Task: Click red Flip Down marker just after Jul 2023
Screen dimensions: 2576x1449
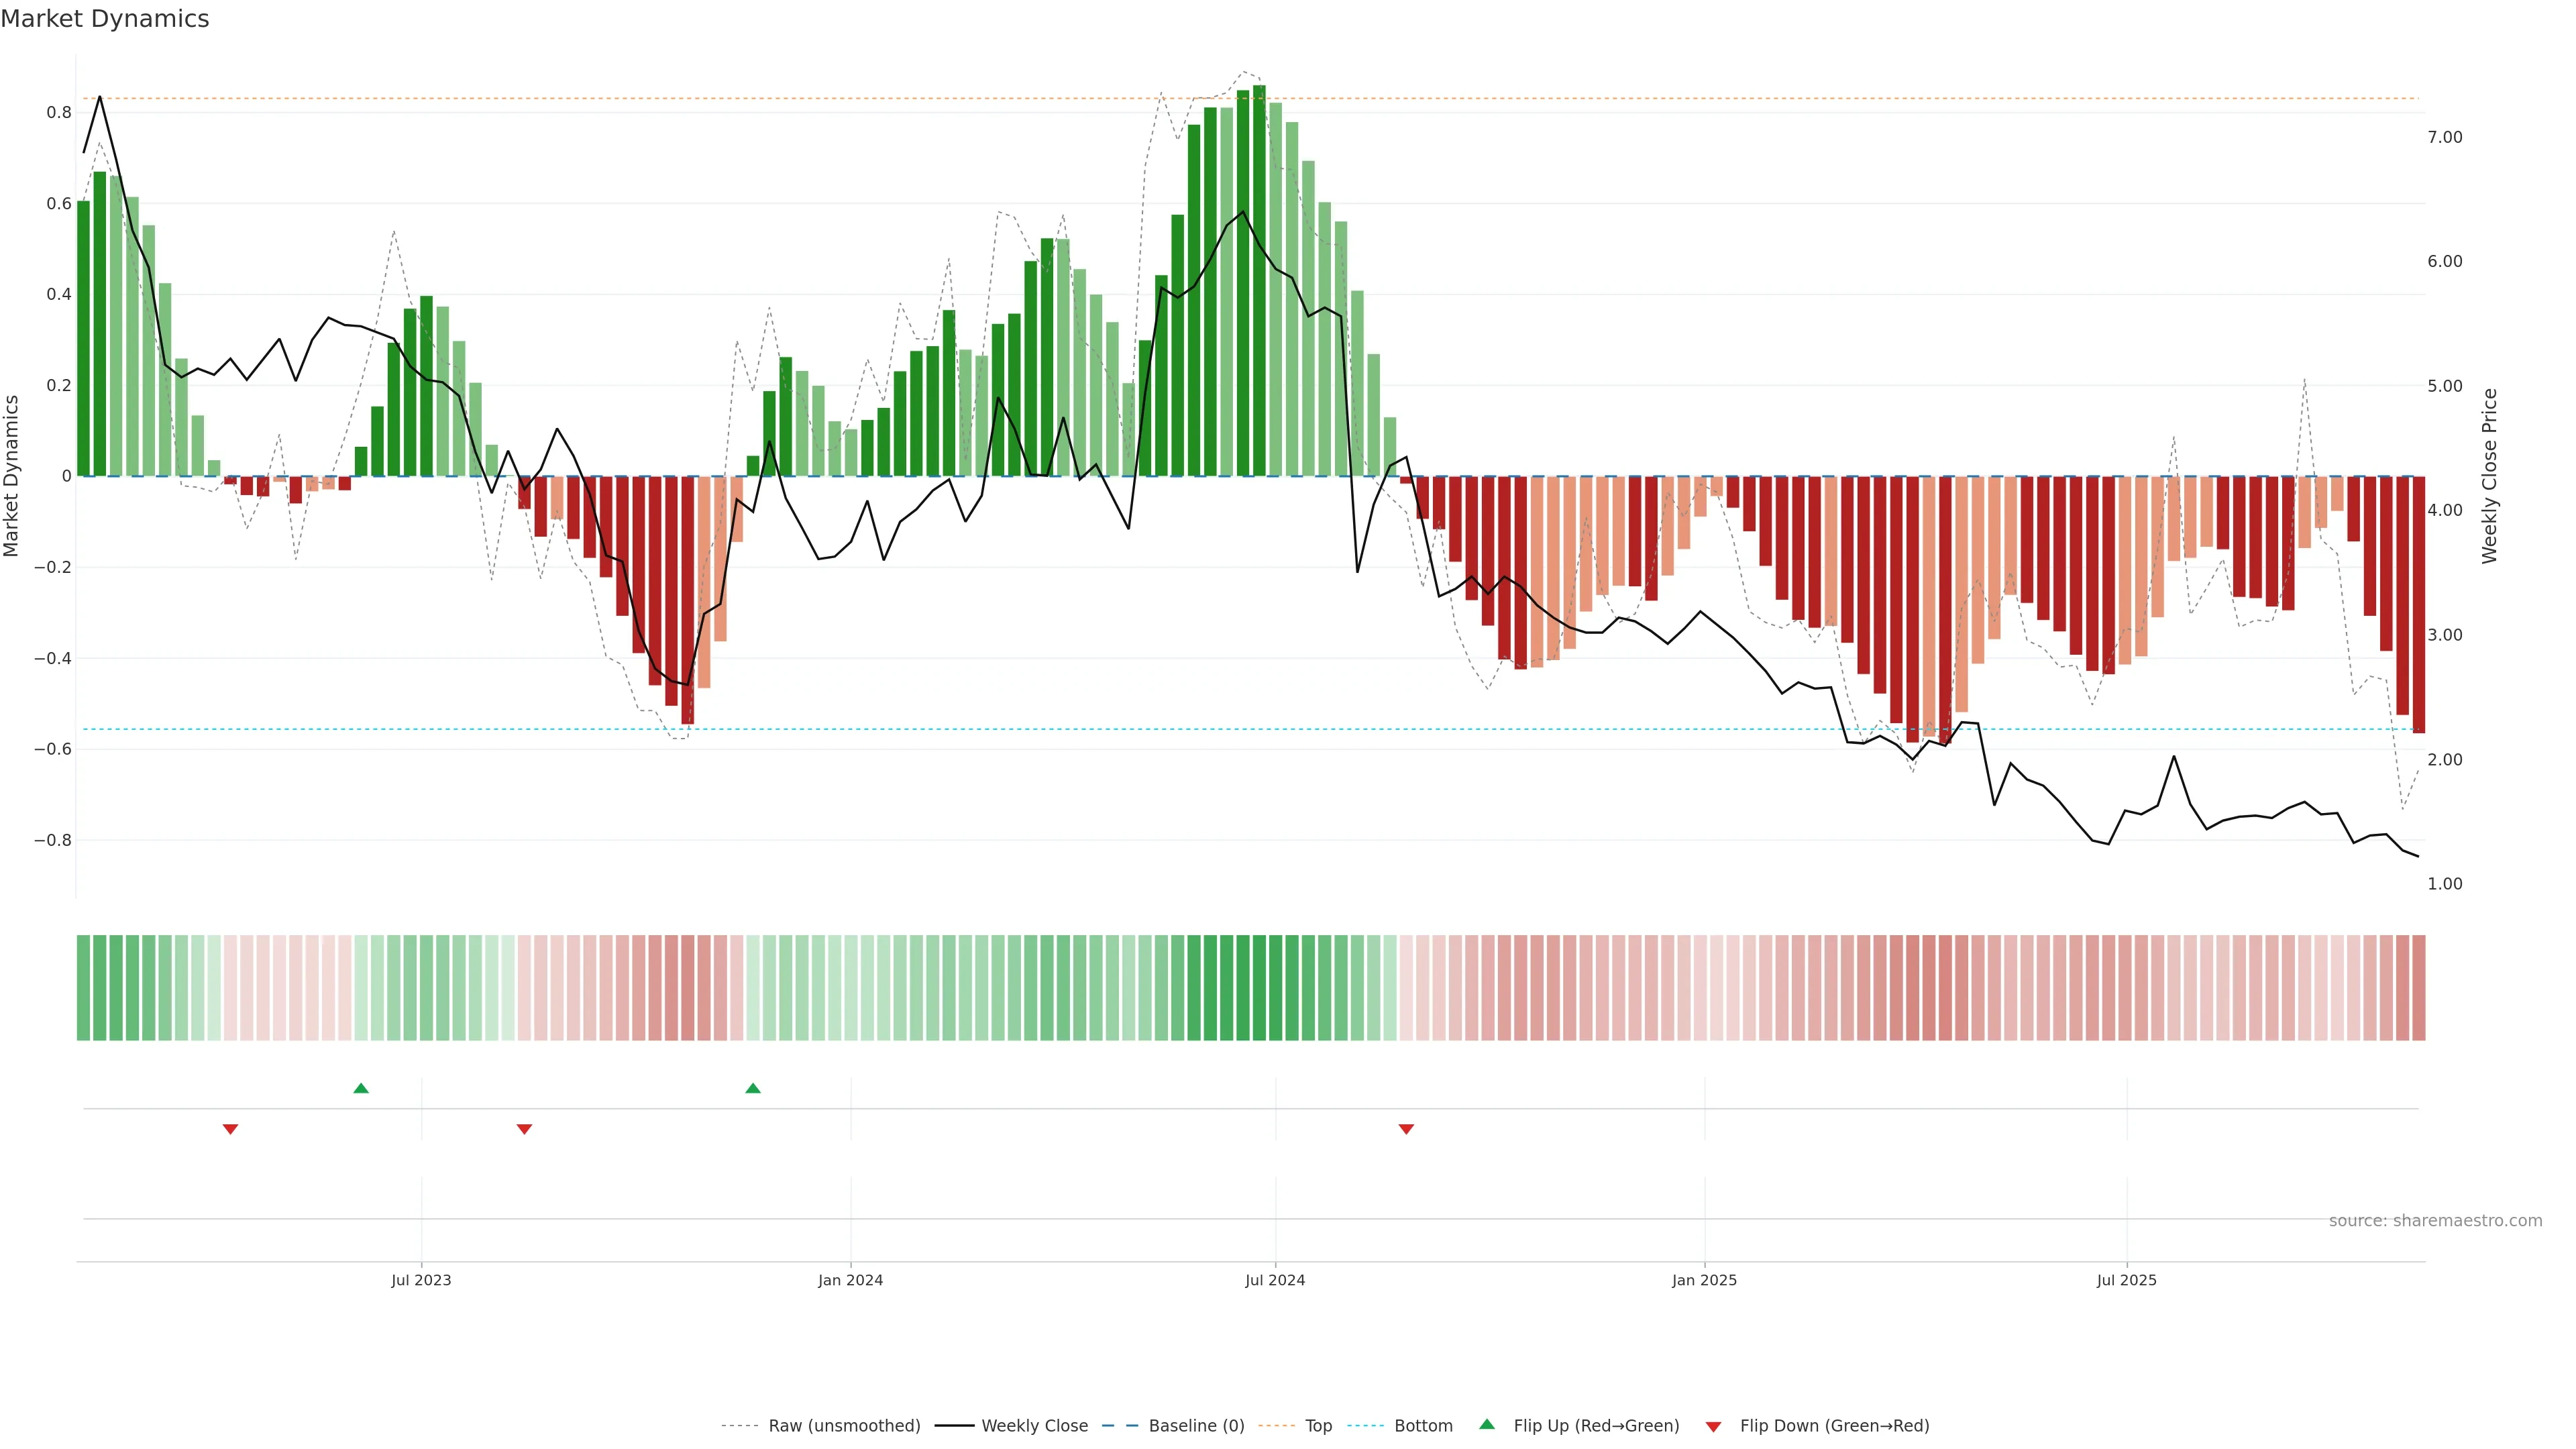Action: pyautogui.click(x=524, y=1129)
